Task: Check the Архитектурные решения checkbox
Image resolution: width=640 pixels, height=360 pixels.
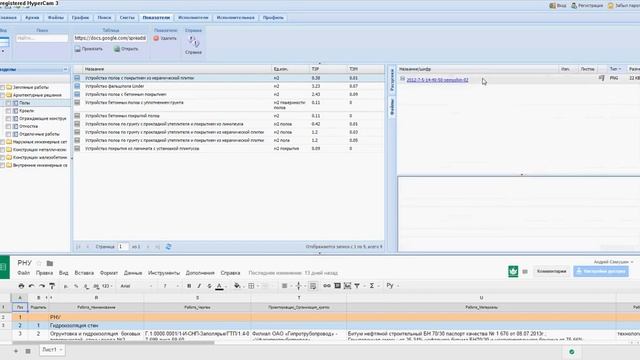Action: (x=2, y=95)
